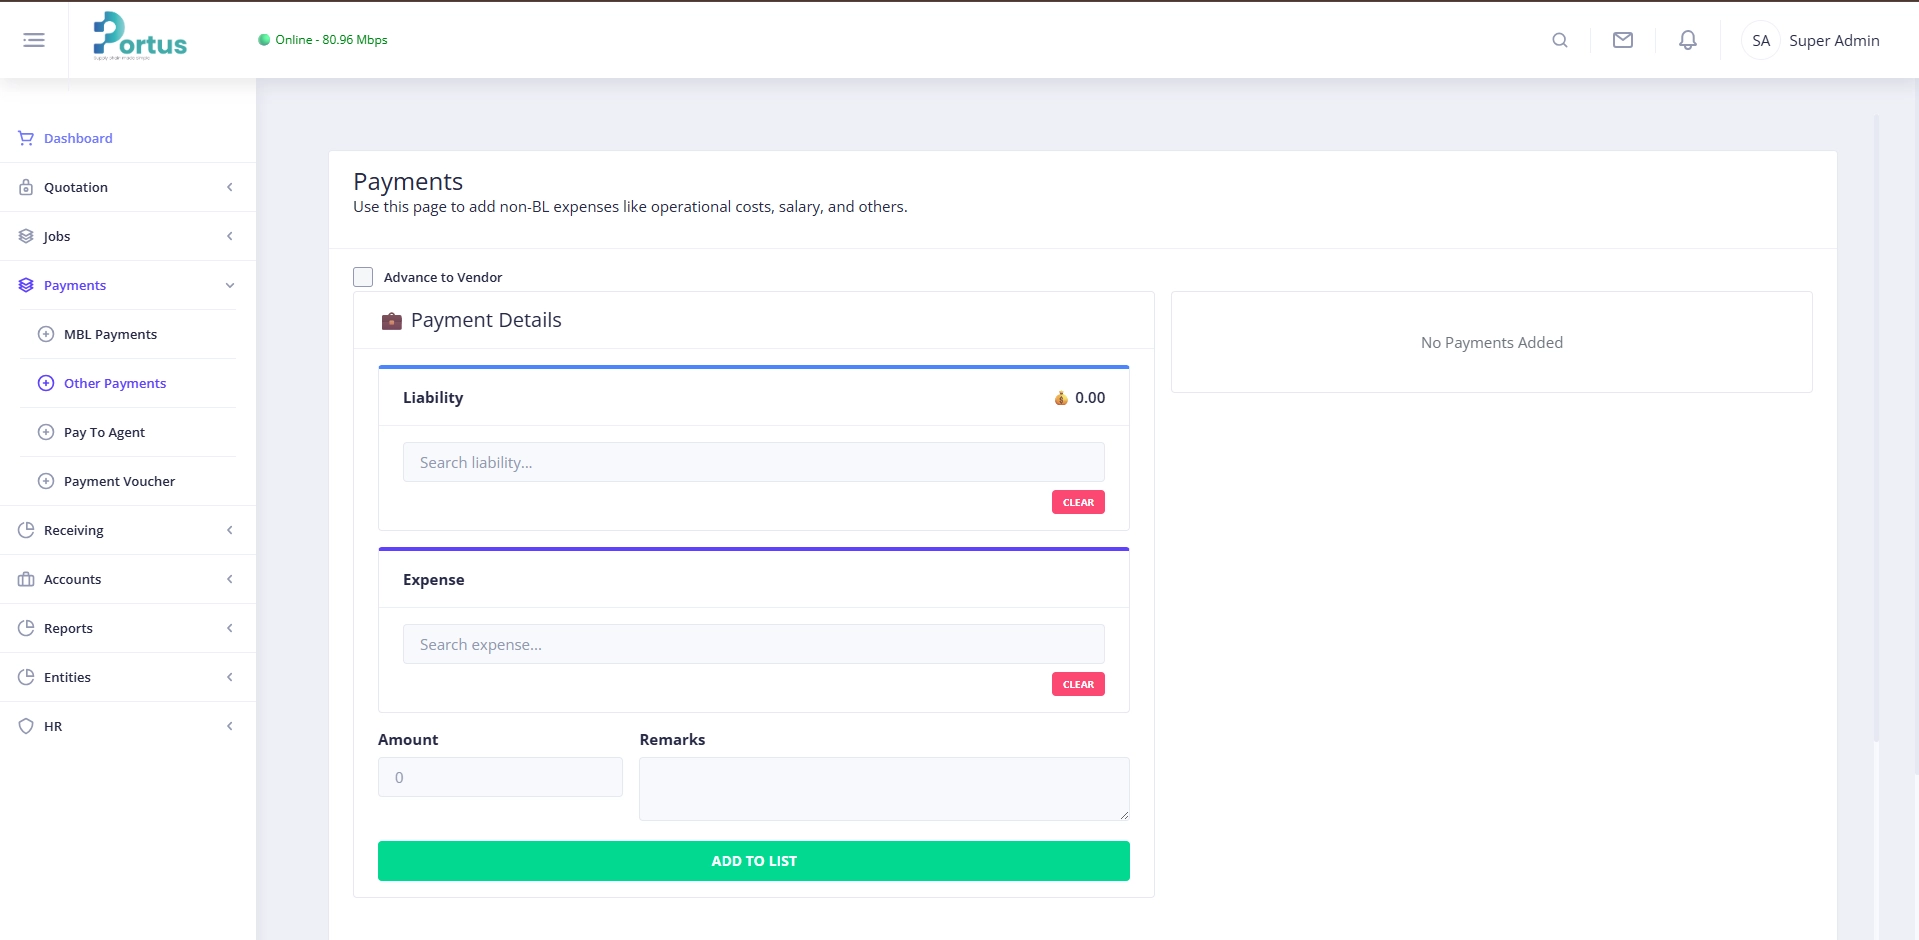Click the Search expense input field
Viewport: 1919px width, 940px height.
[x=753, y=644]
